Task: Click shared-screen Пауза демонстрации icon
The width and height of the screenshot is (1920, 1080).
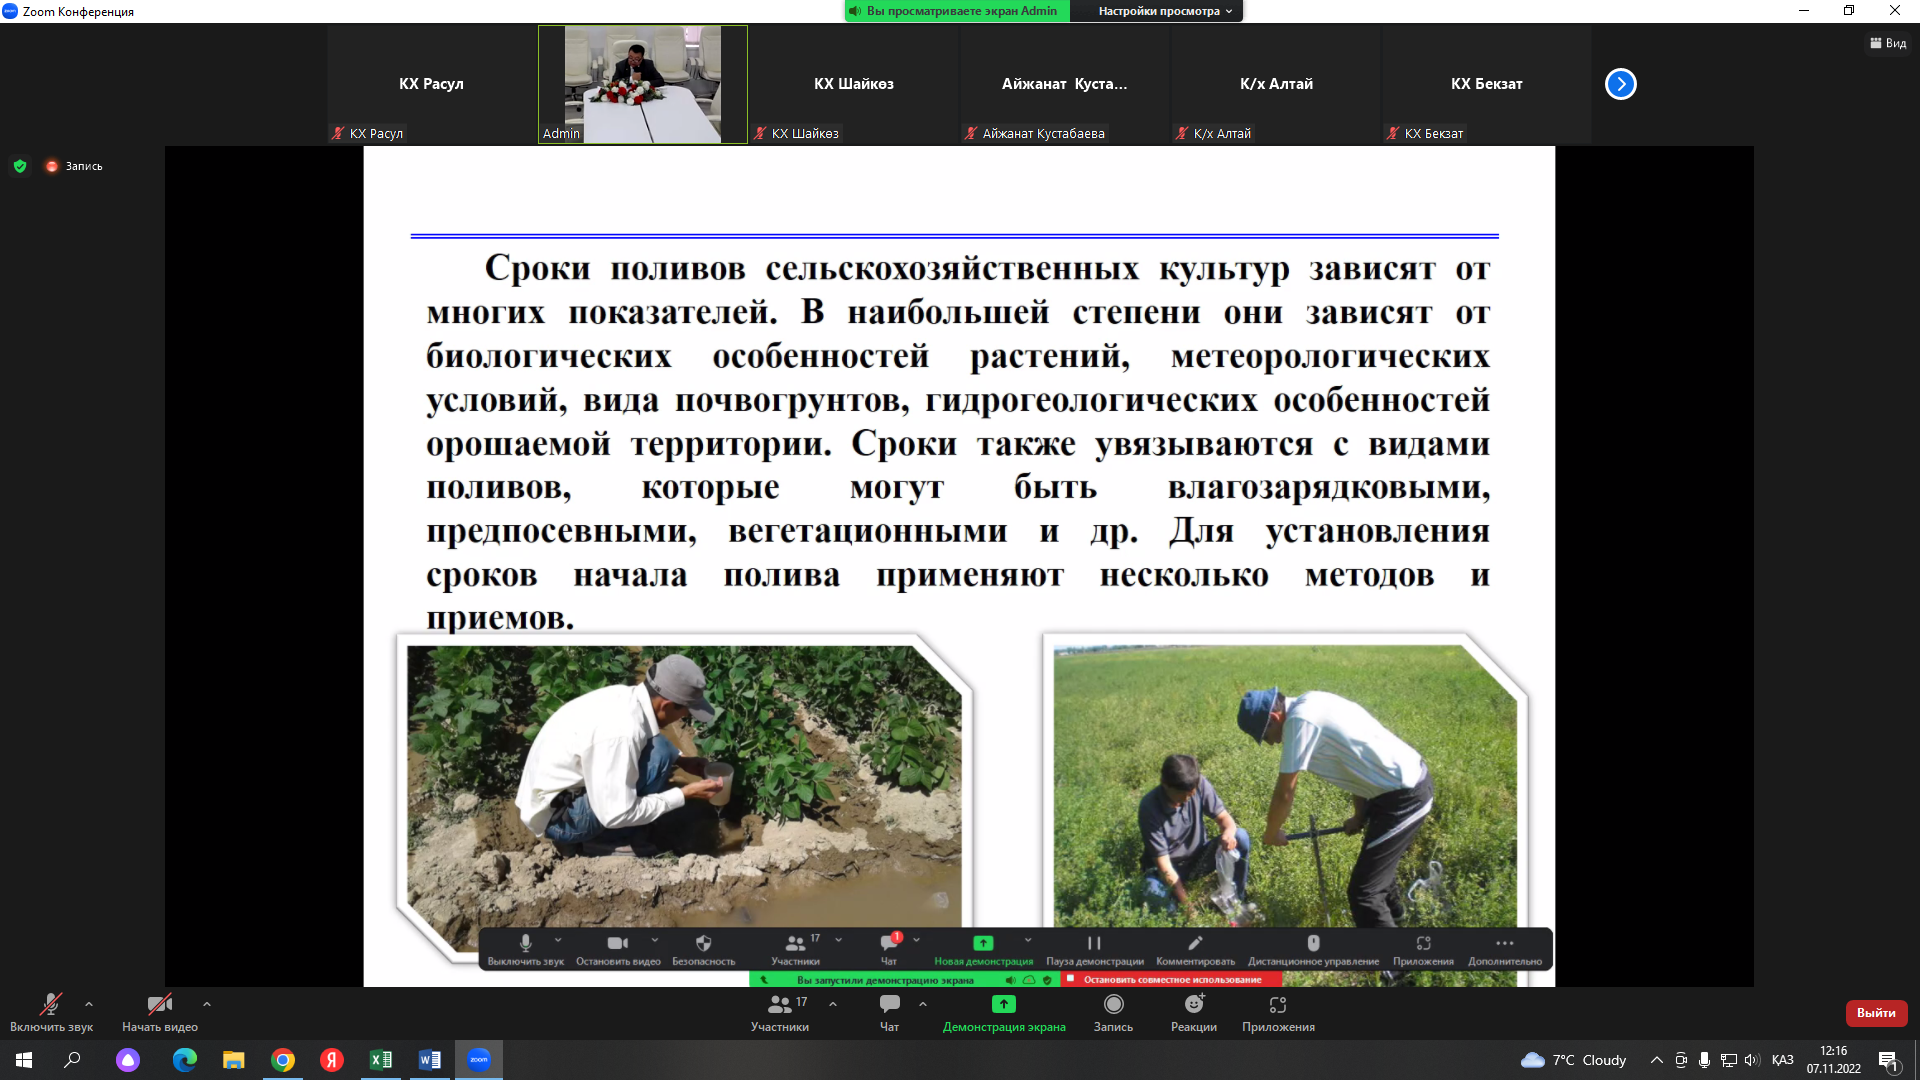Action: pyautogui.click(x=1094, y=942)
